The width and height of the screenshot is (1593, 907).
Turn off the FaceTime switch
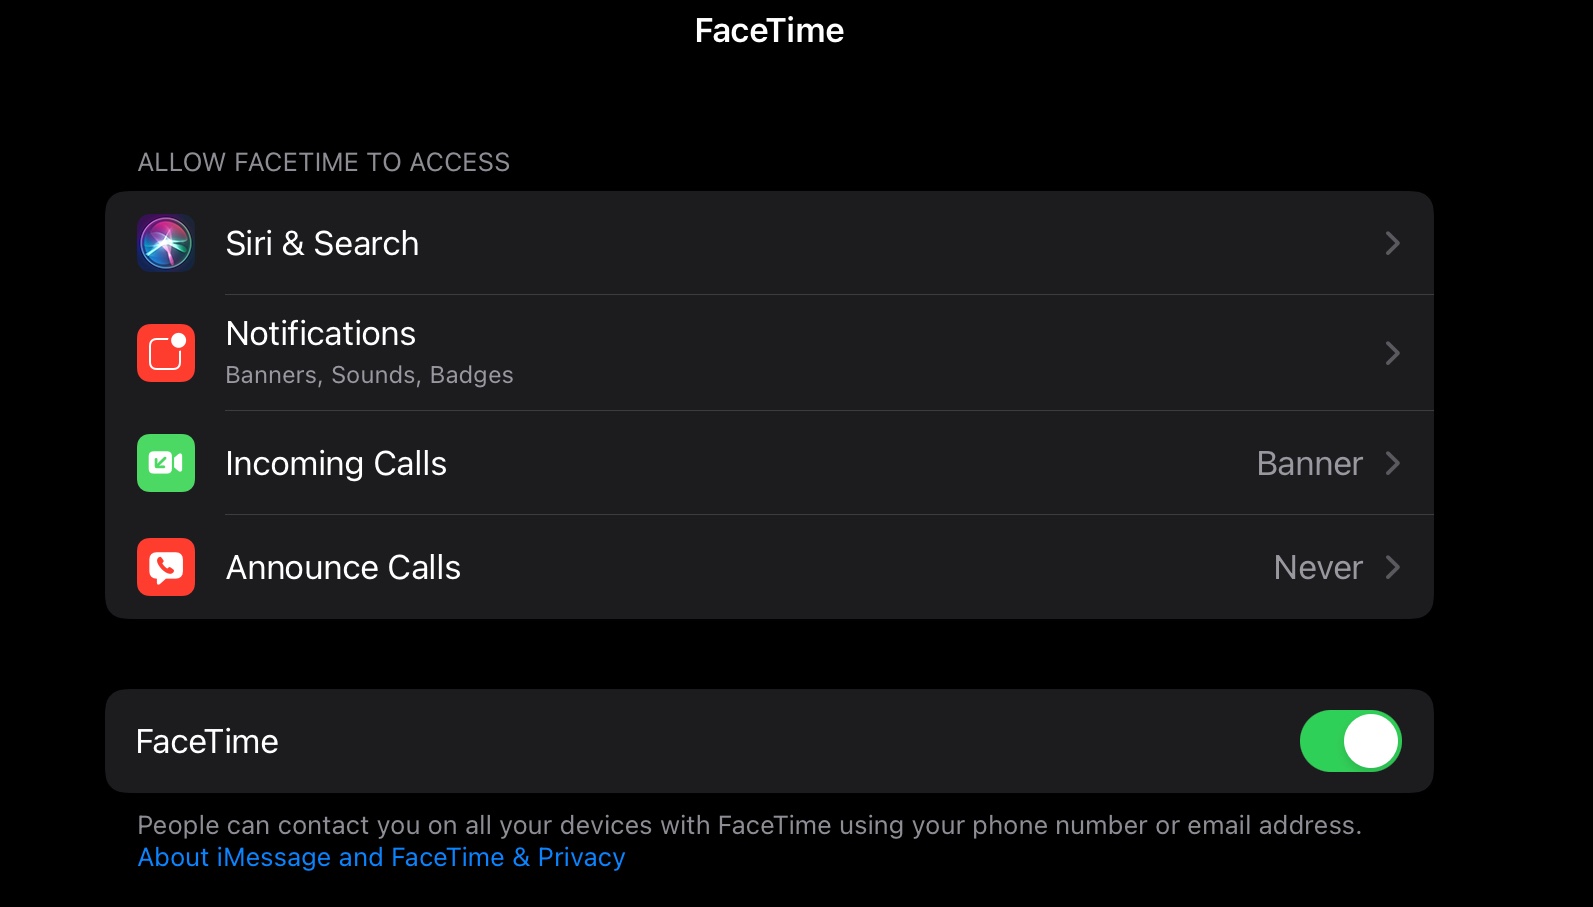point(1350,741)
